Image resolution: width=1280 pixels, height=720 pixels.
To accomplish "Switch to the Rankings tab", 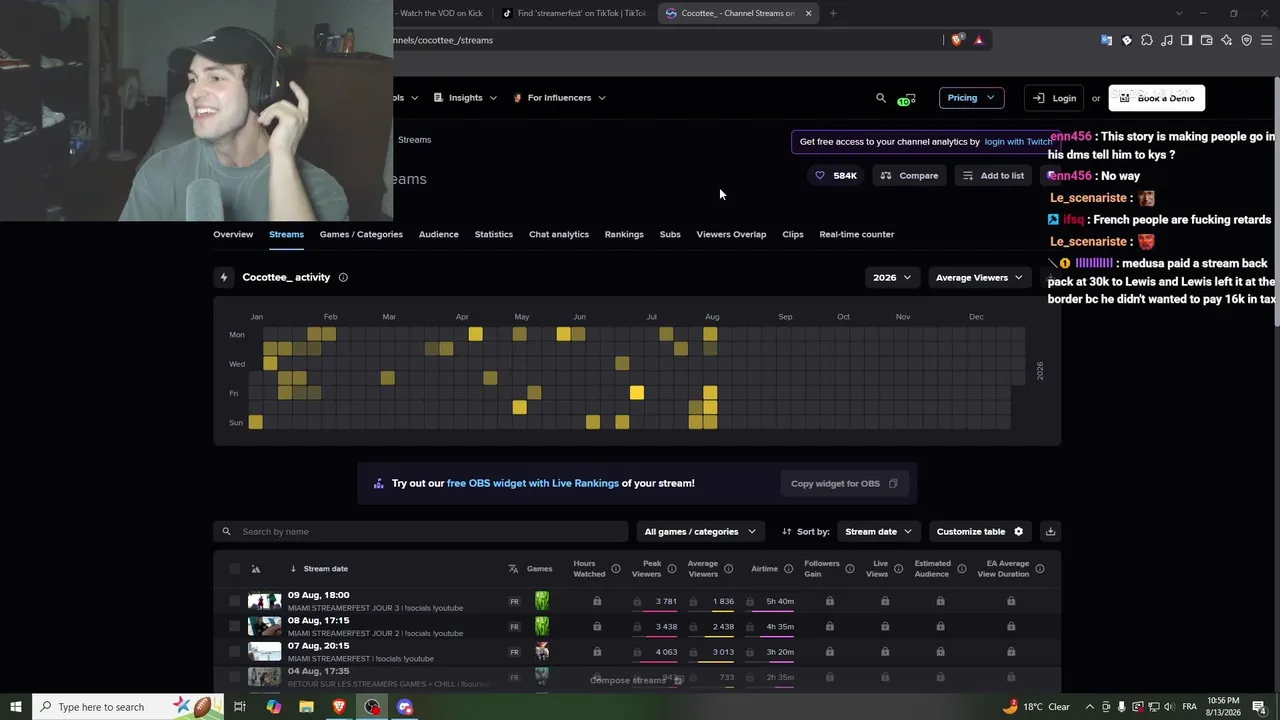I will (624, 234).
